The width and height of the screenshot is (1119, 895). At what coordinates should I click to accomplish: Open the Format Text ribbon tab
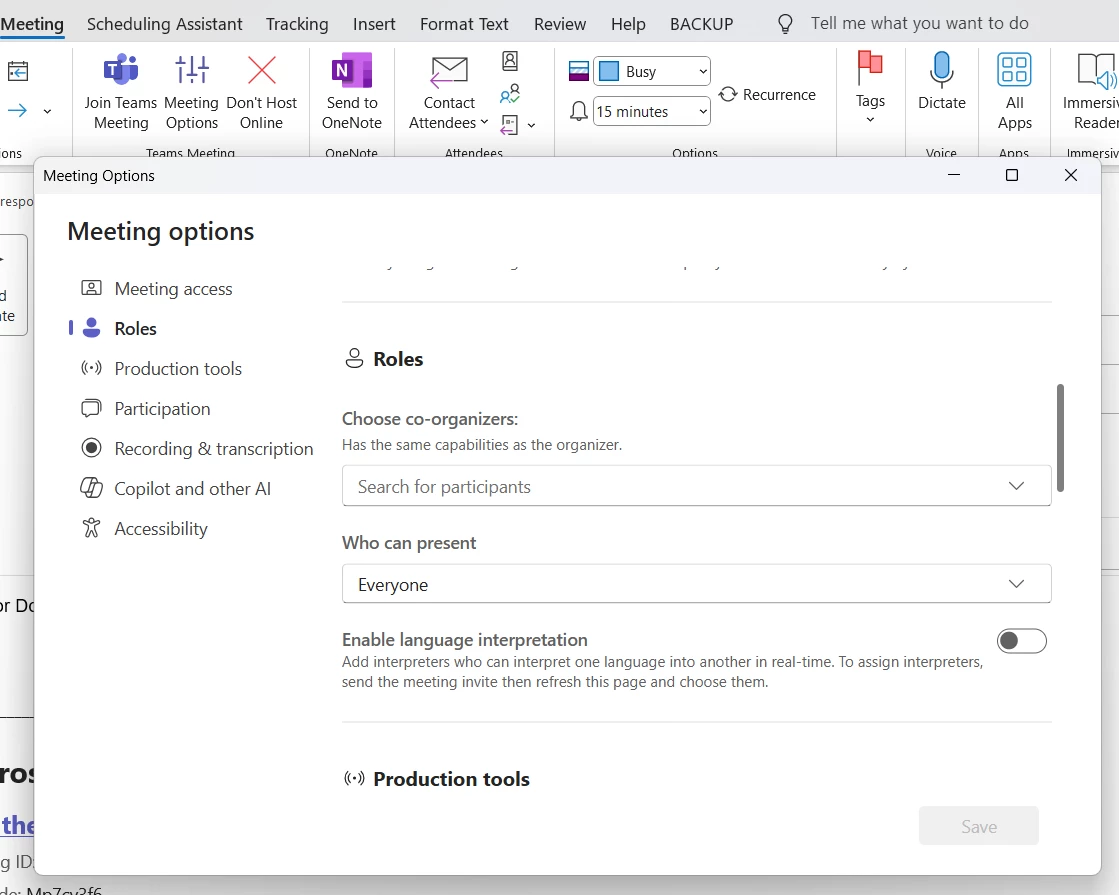tap(464, 24)
